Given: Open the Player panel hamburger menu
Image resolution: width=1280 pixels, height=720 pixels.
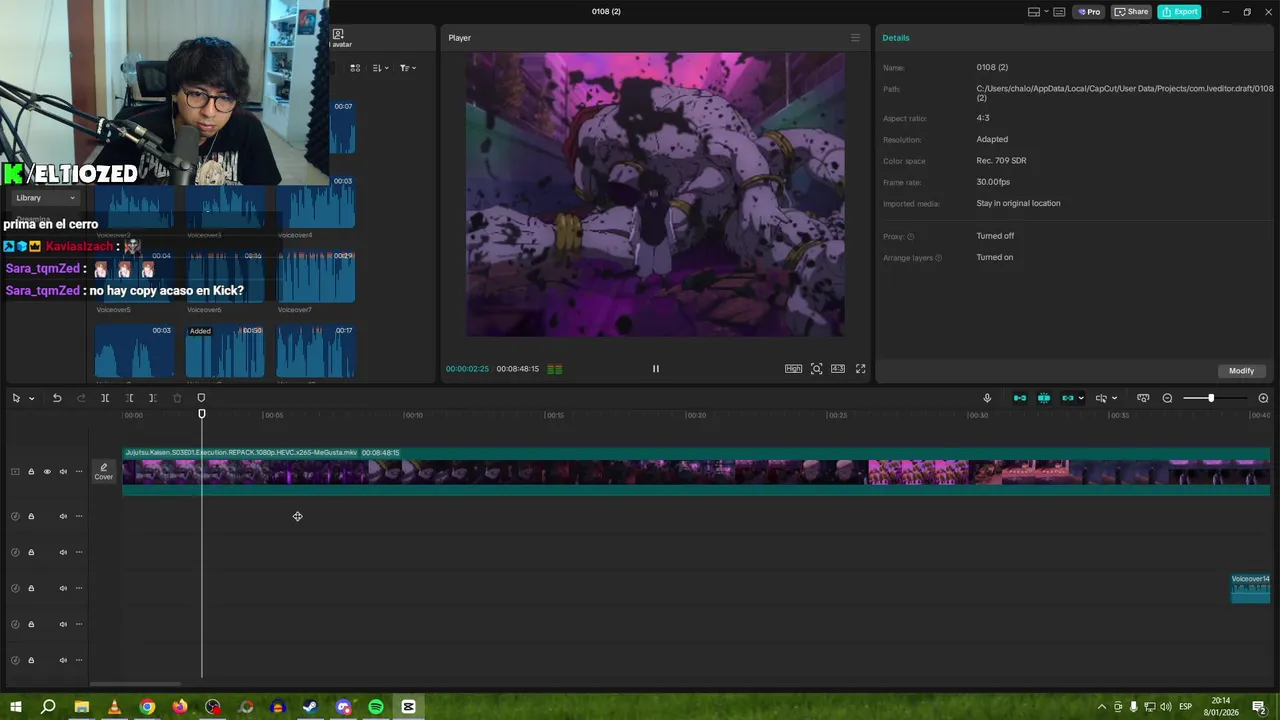Looking at the screenshot, I should pyautogui.click(x=855, y=38).
